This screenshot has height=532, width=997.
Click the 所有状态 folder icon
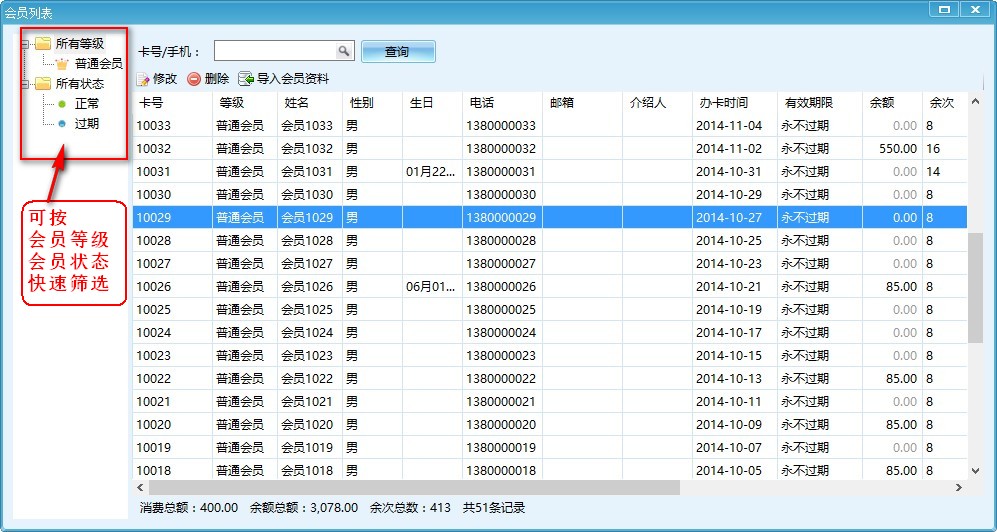[x=42, y=84]
